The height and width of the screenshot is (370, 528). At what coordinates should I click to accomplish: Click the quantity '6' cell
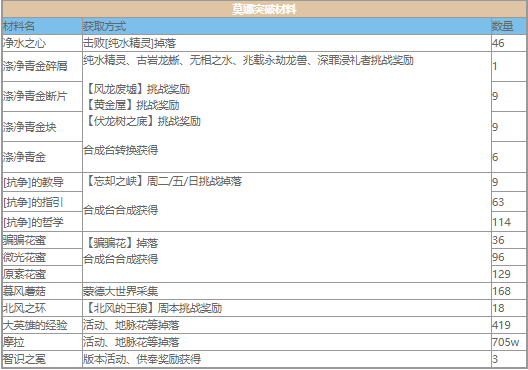click(509, 157)
